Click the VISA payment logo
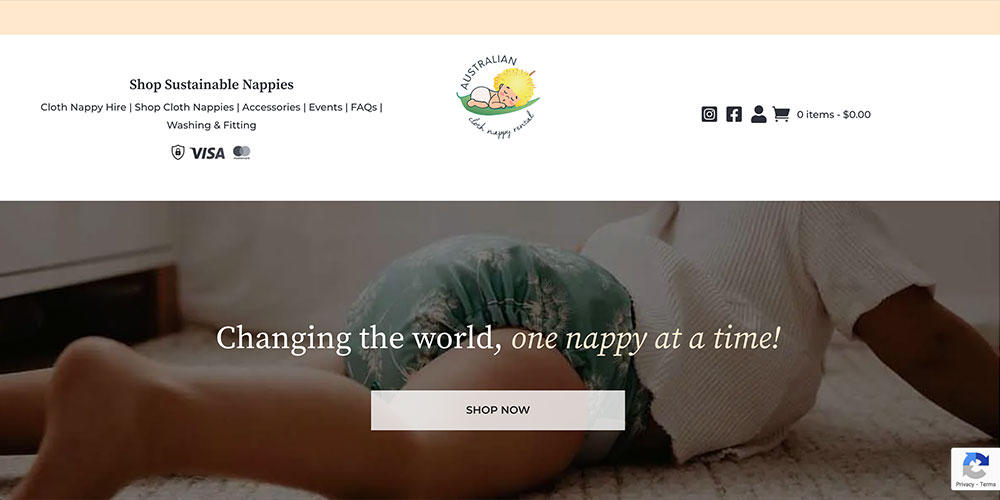Screen dimensions: 1000x500 [x=208, y=153]
